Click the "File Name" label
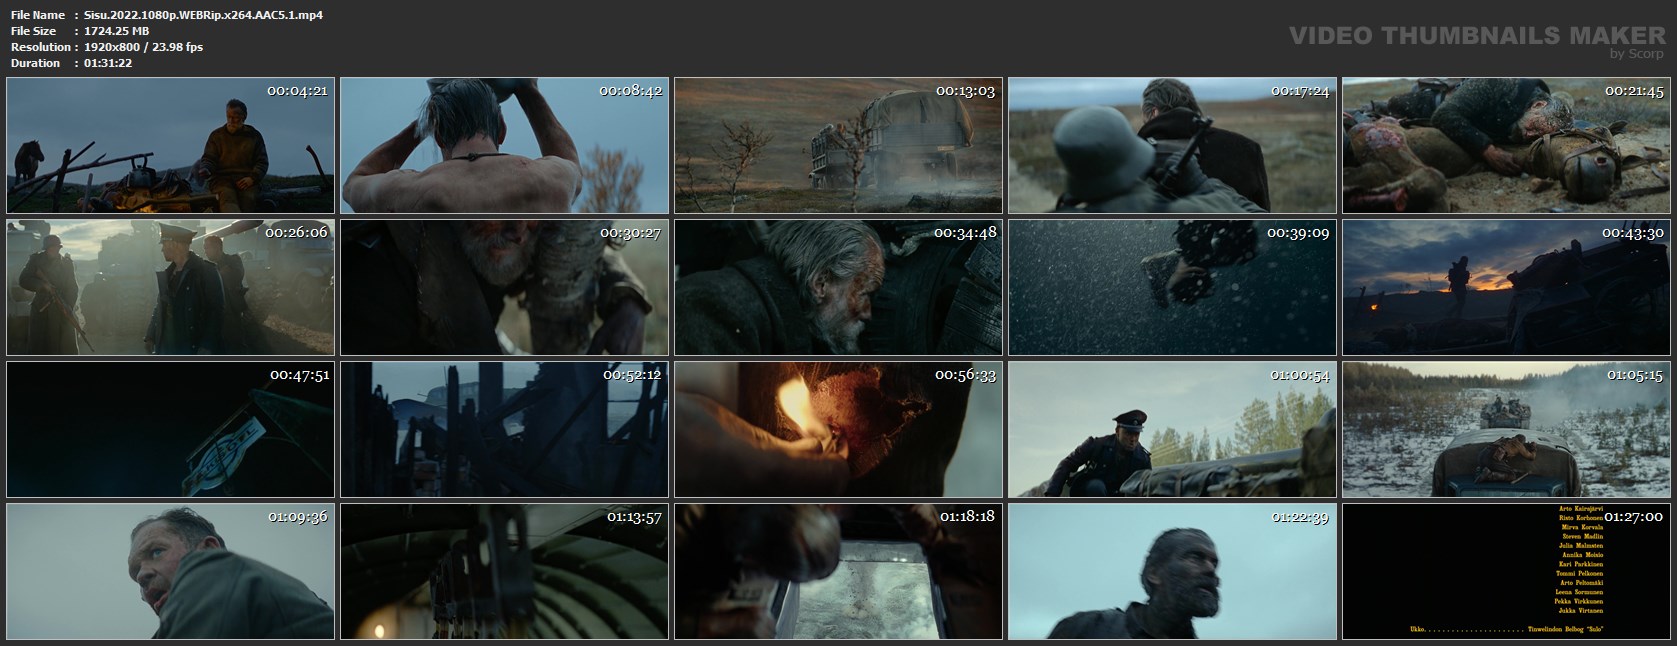 tap(38, 15)
